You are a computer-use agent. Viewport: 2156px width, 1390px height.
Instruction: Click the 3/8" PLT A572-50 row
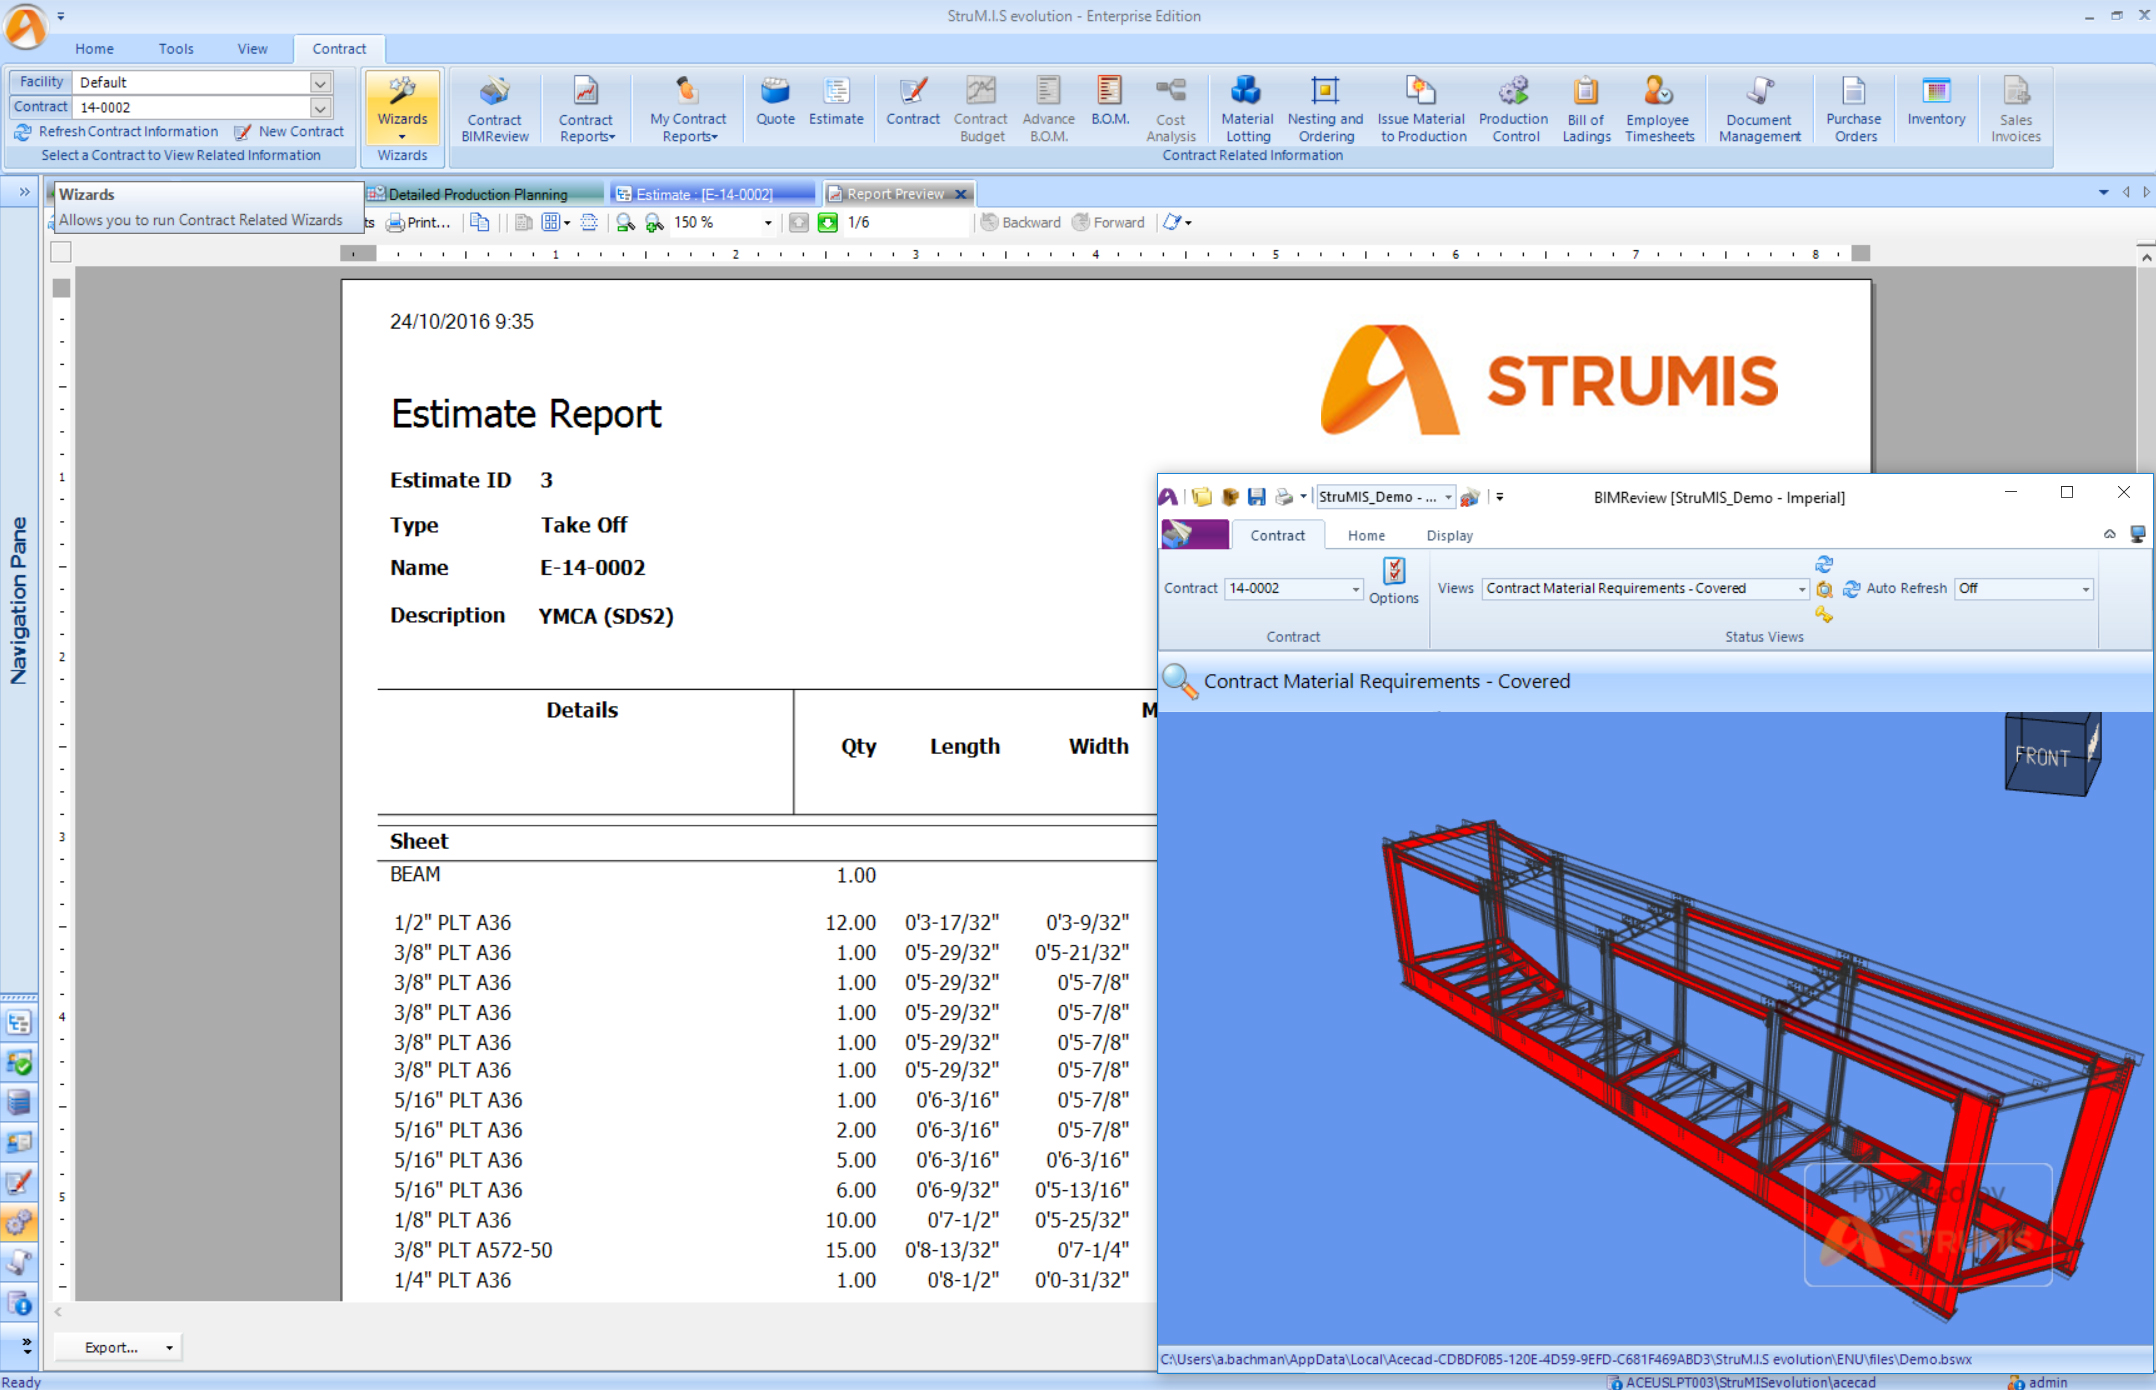point(761,1250)
